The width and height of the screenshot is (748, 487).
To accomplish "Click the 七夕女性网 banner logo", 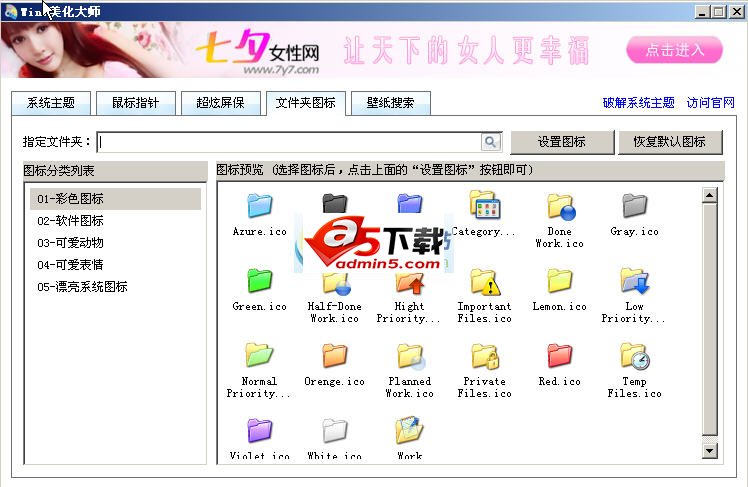I will pyautogui.click(x=258, y=52).
